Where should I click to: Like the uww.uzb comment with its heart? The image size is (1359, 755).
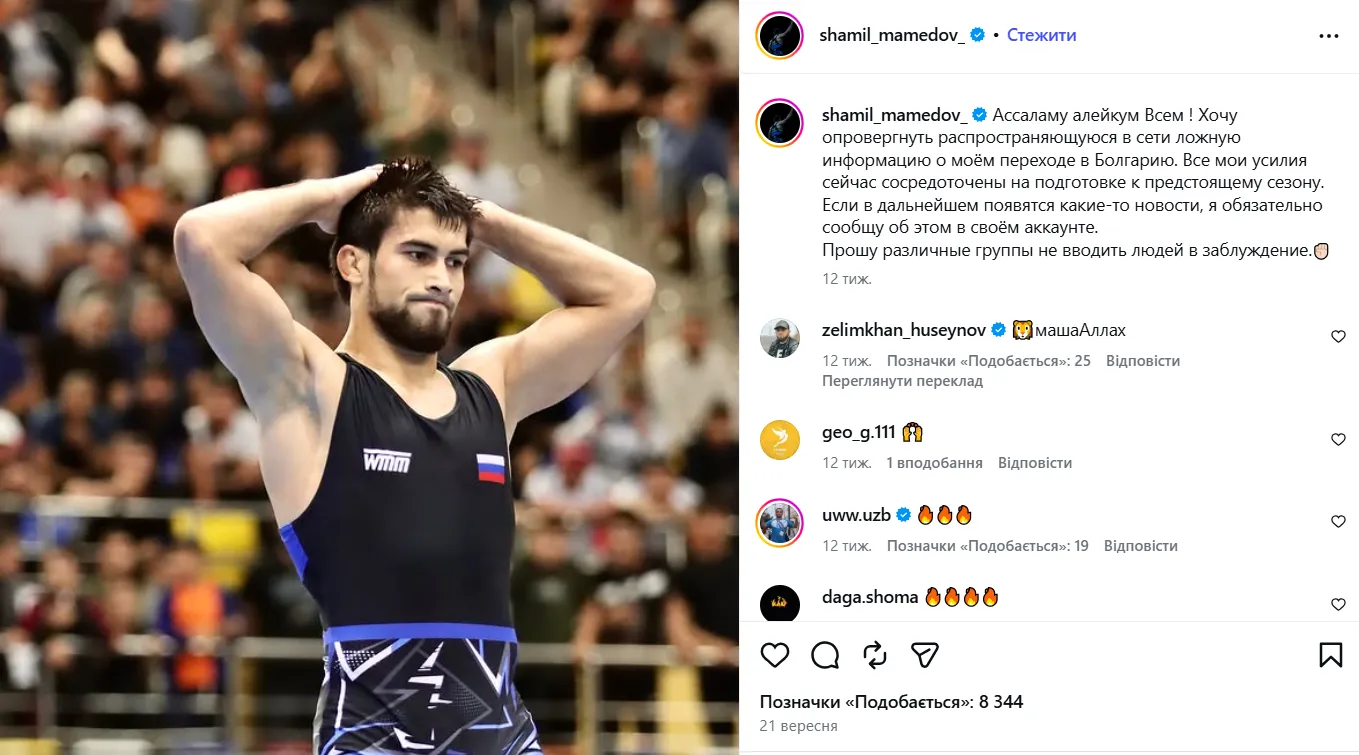click(1338, 522)
